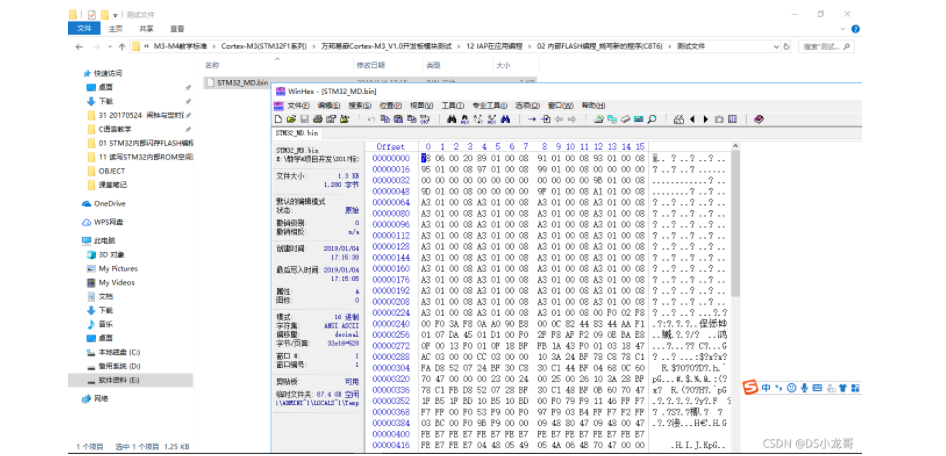Image resolution: width=946 pixels, height=456 pixels.
Task: Click Explorer's up-one-level arrow
Action: pos(122,46)
